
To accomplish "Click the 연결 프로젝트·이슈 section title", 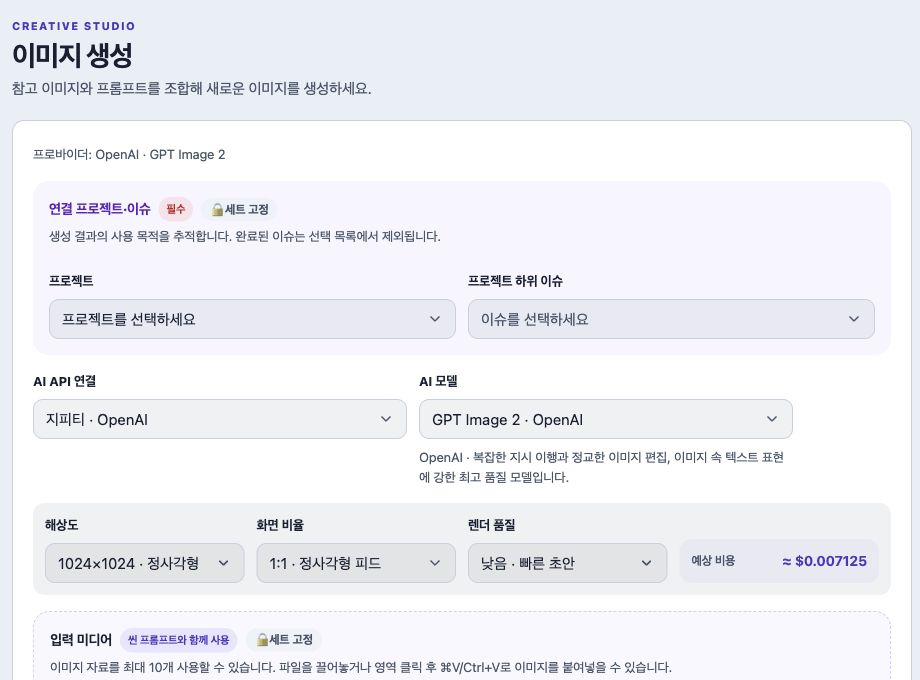I will click(100, 209).
